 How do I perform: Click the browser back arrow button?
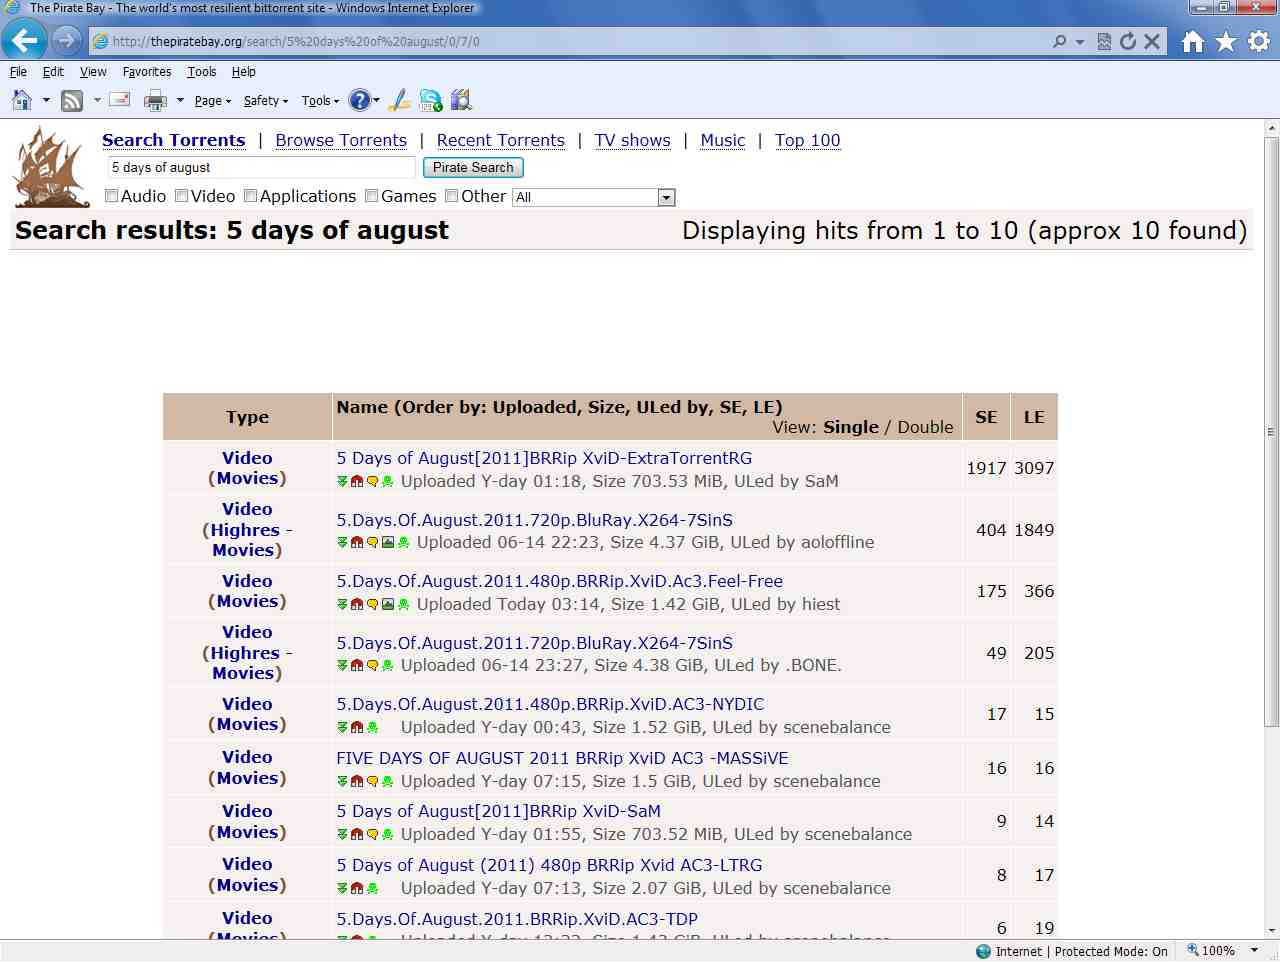point(24,41)
